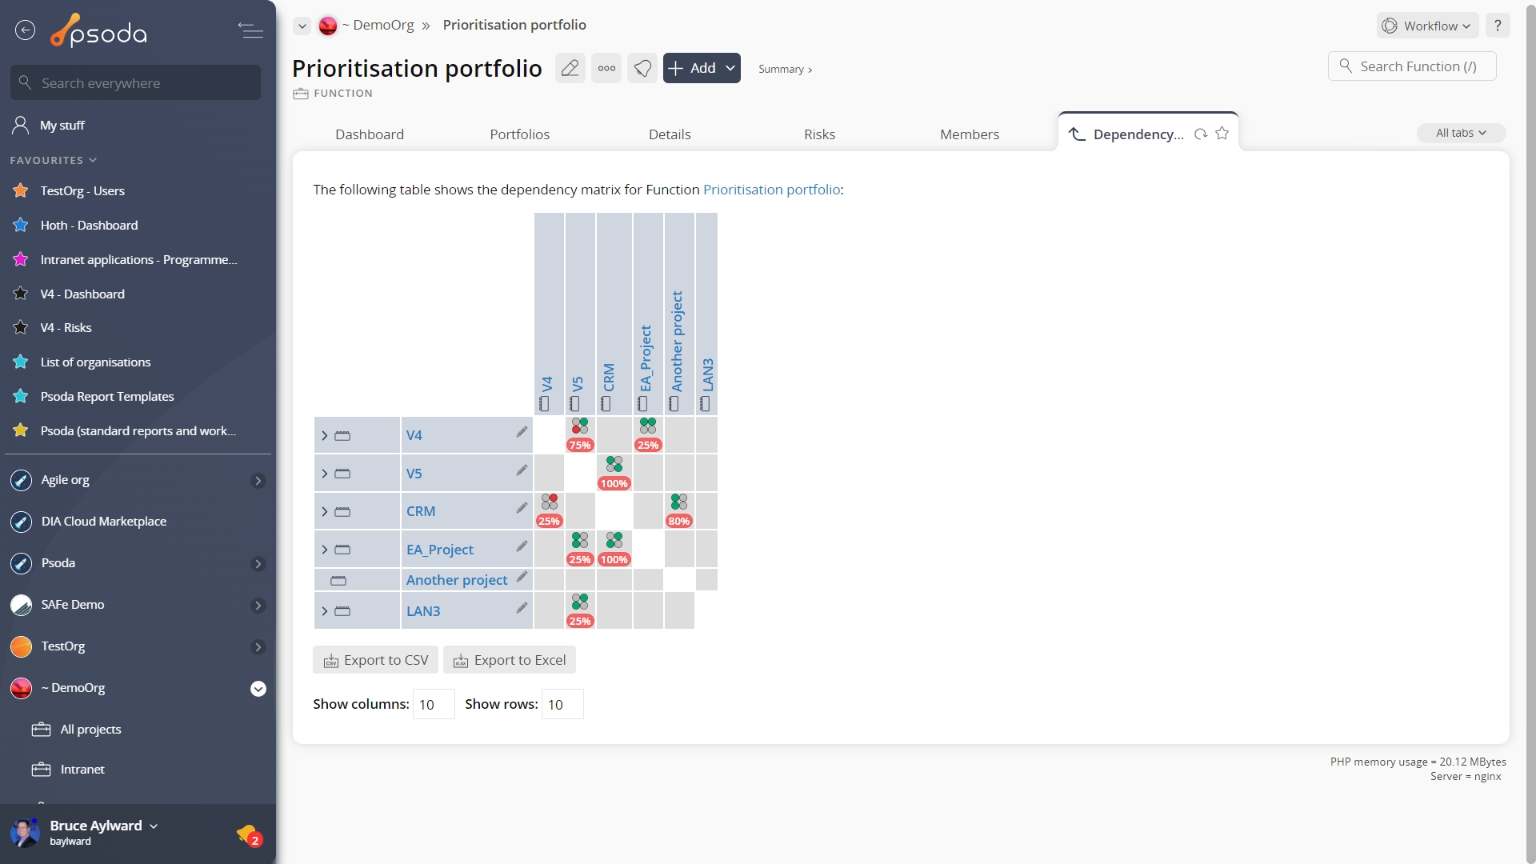Switch to the Risks tab

(x=819, y=134)
